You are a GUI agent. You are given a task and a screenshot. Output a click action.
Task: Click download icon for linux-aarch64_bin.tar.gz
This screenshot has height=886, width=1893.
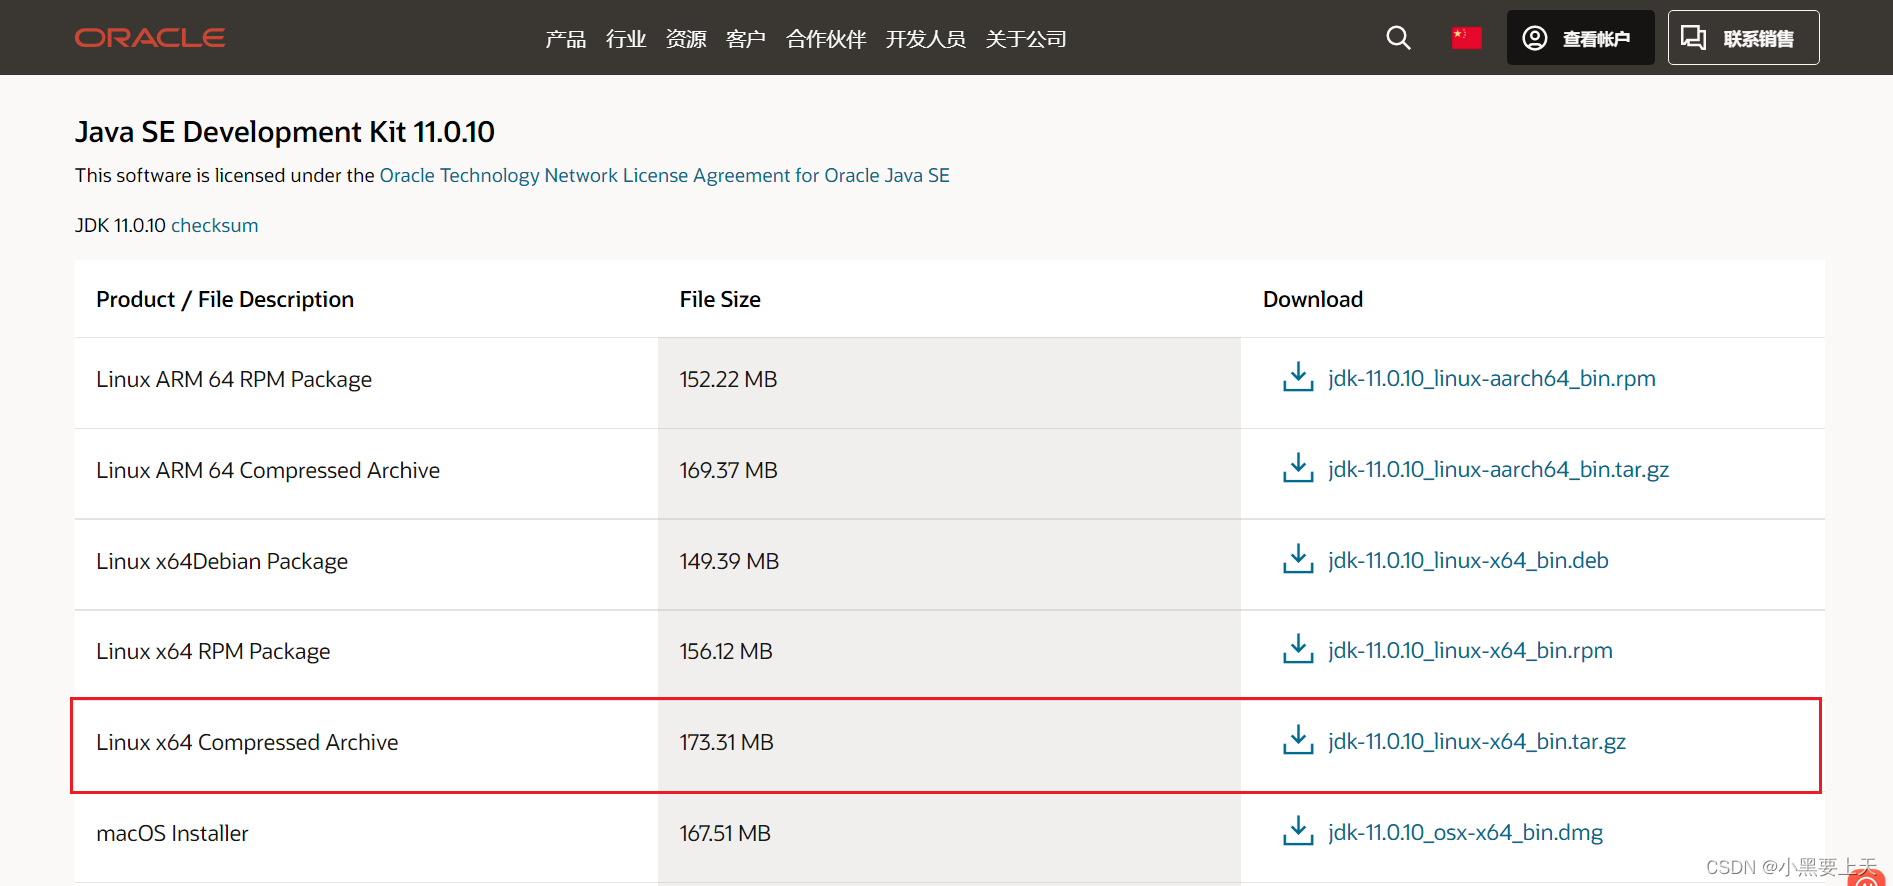click(1298, 469)
